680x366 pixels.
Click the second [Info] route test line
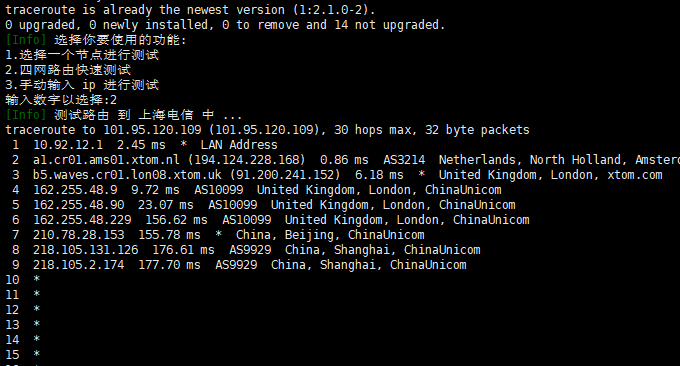124,115
